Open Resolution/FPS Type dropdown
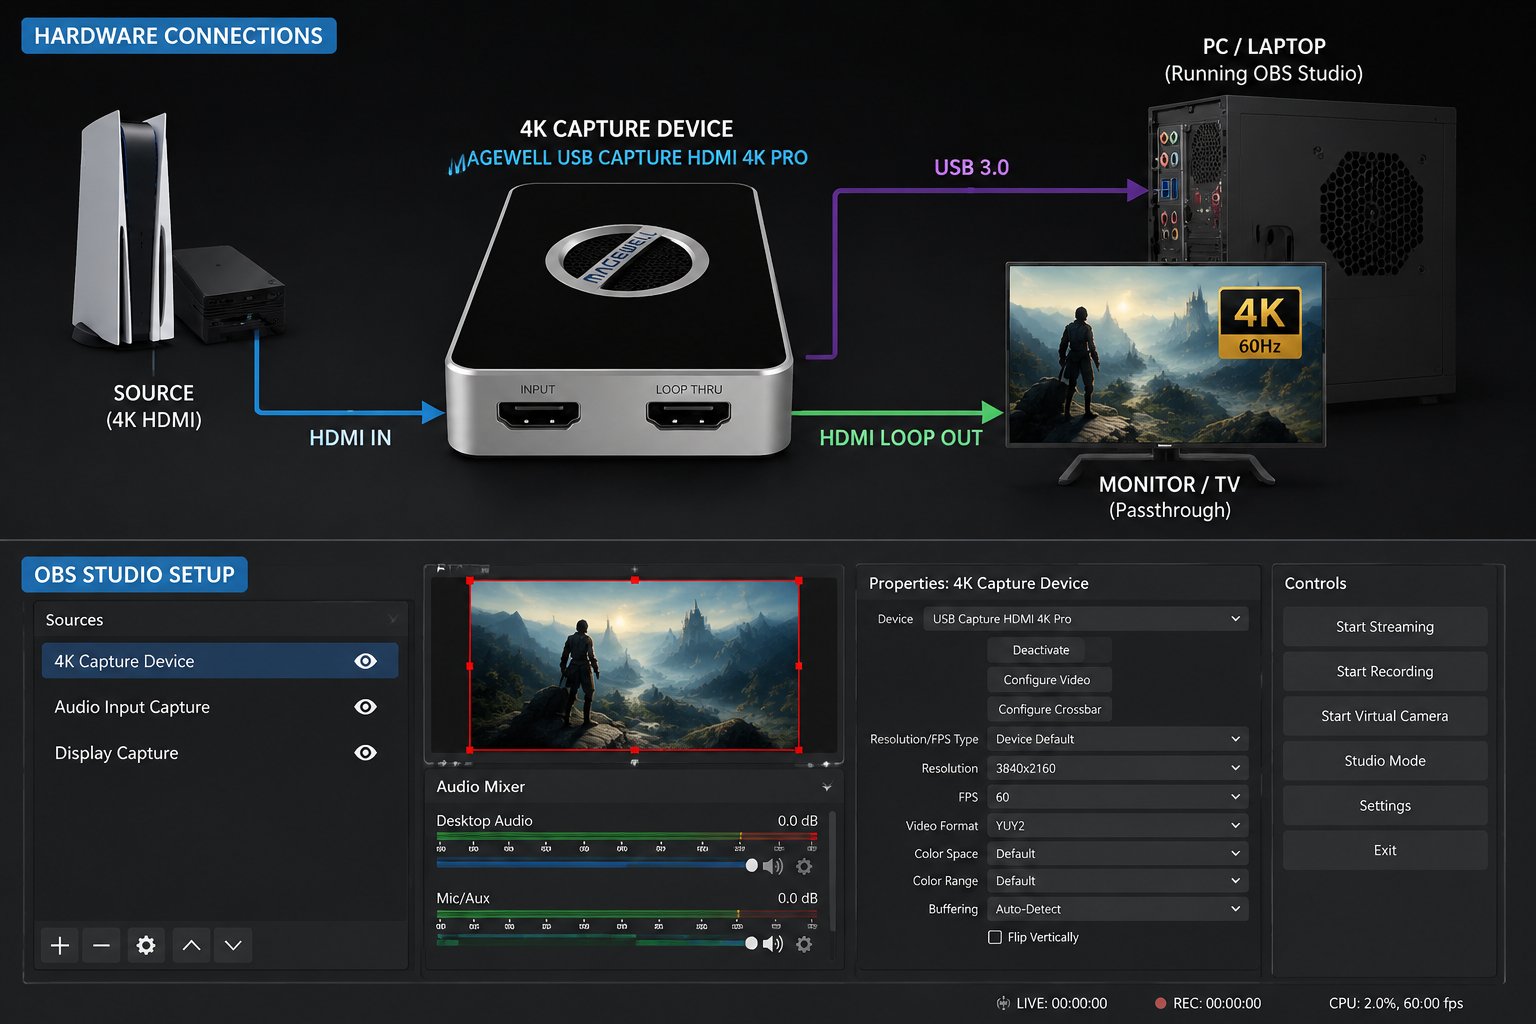The width and height of the screenshot is (1536, 1024). pyautogui.click(x=1118, y=739)
